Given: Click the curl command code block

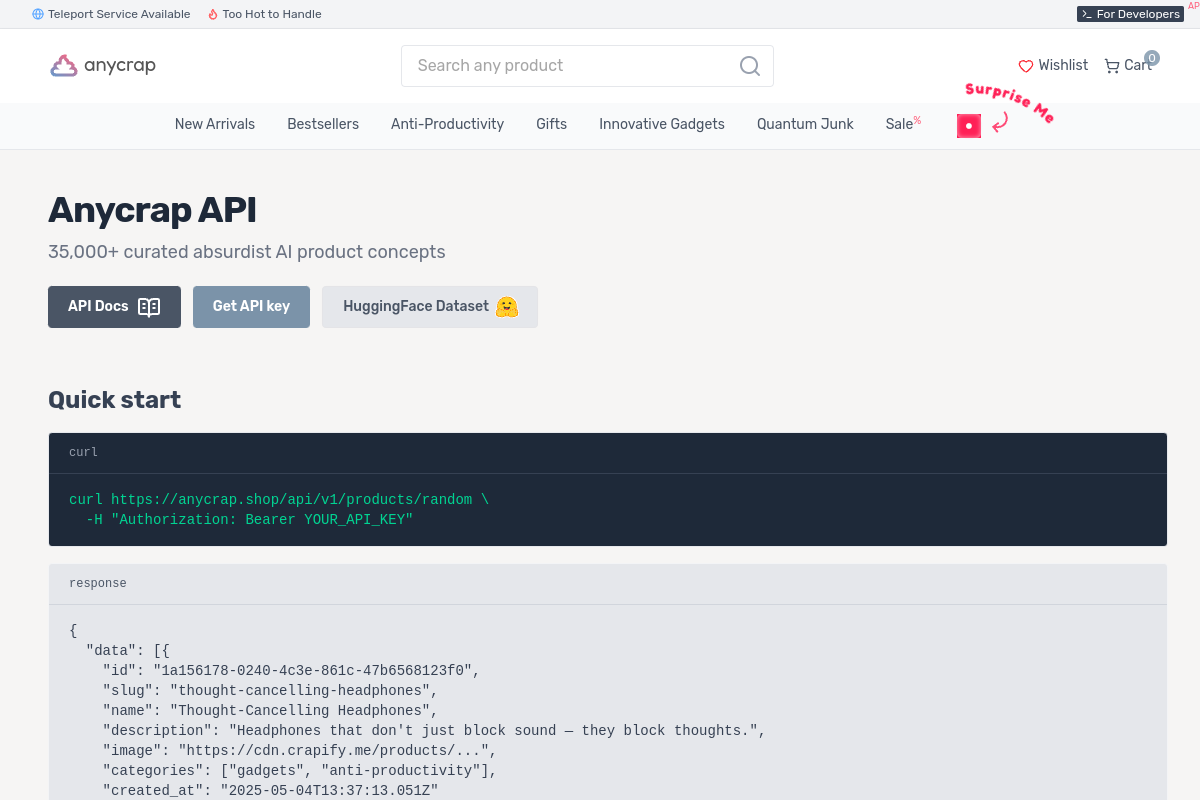Looking at the screenshot, I should click(x=608, y=510).
